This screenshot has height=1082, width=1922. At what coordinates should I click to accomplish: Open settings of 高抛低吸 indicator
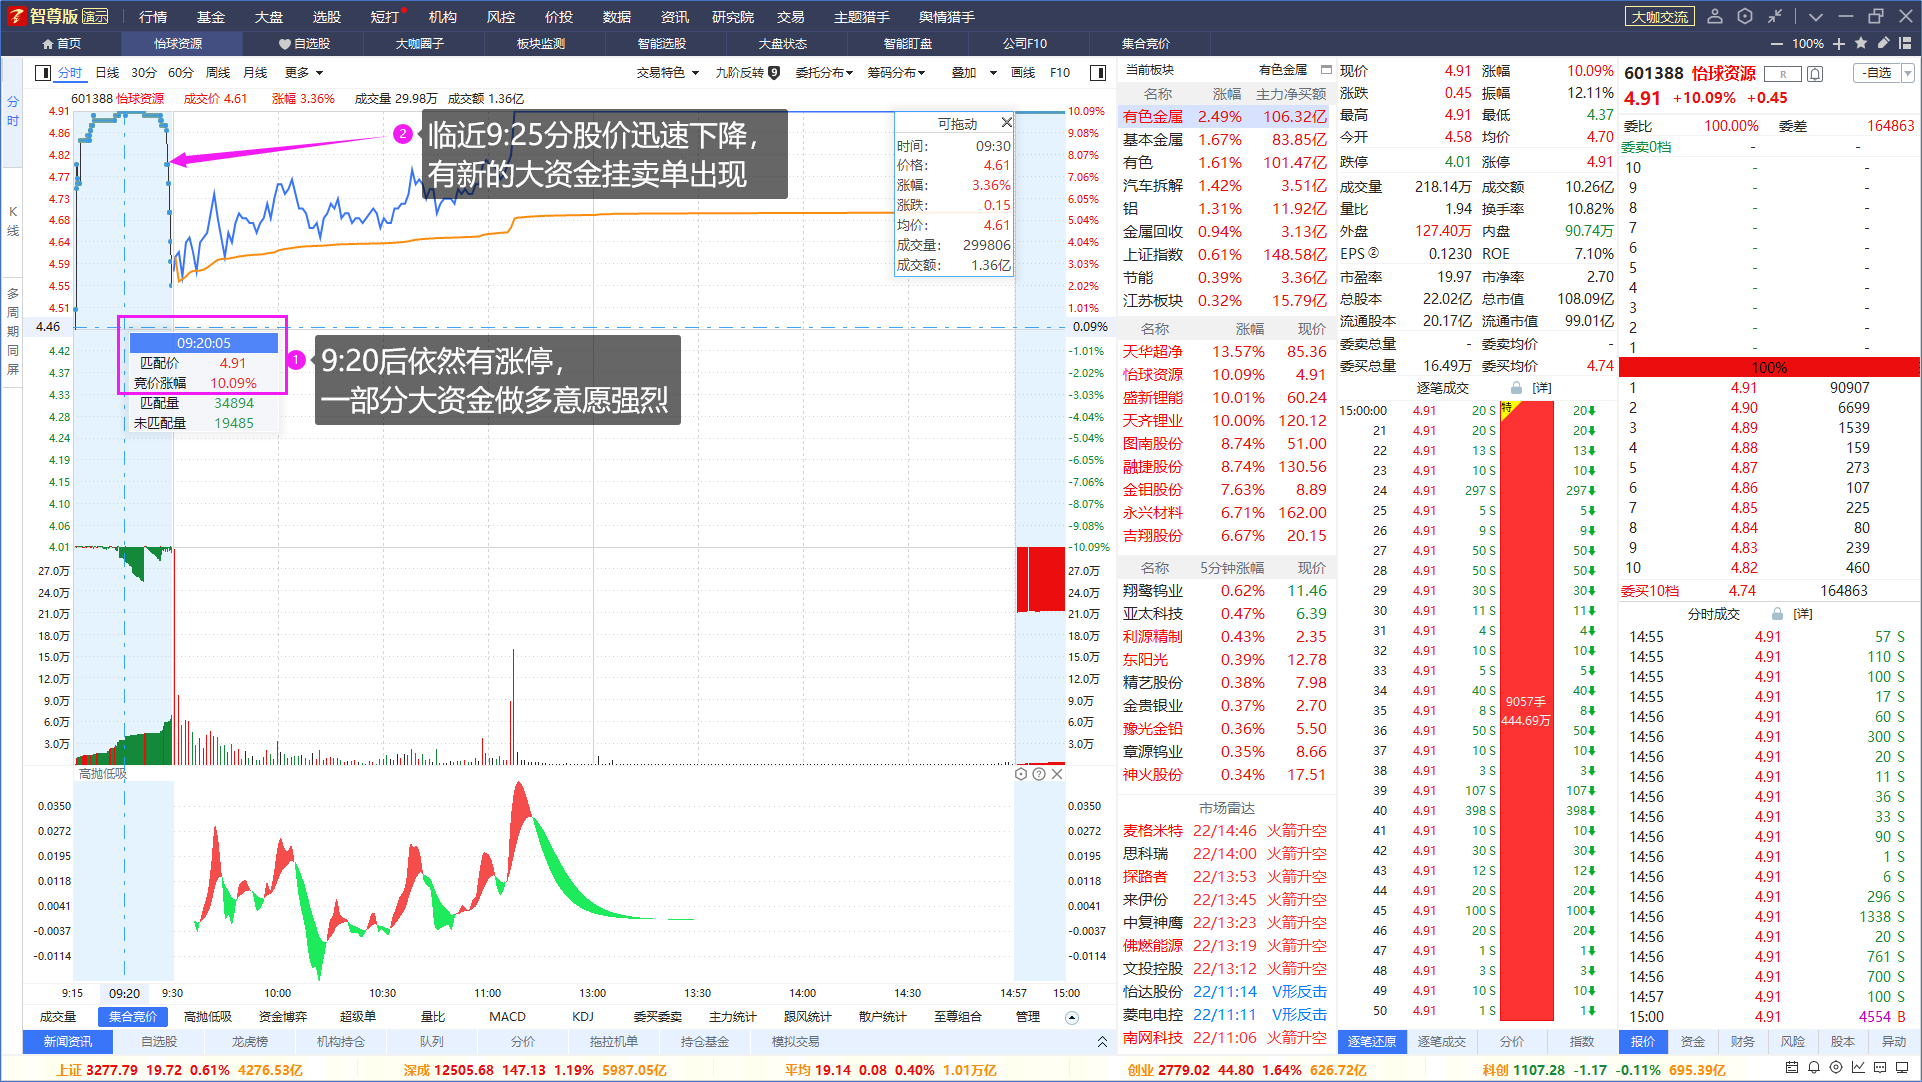click(x=1021, y=774)
